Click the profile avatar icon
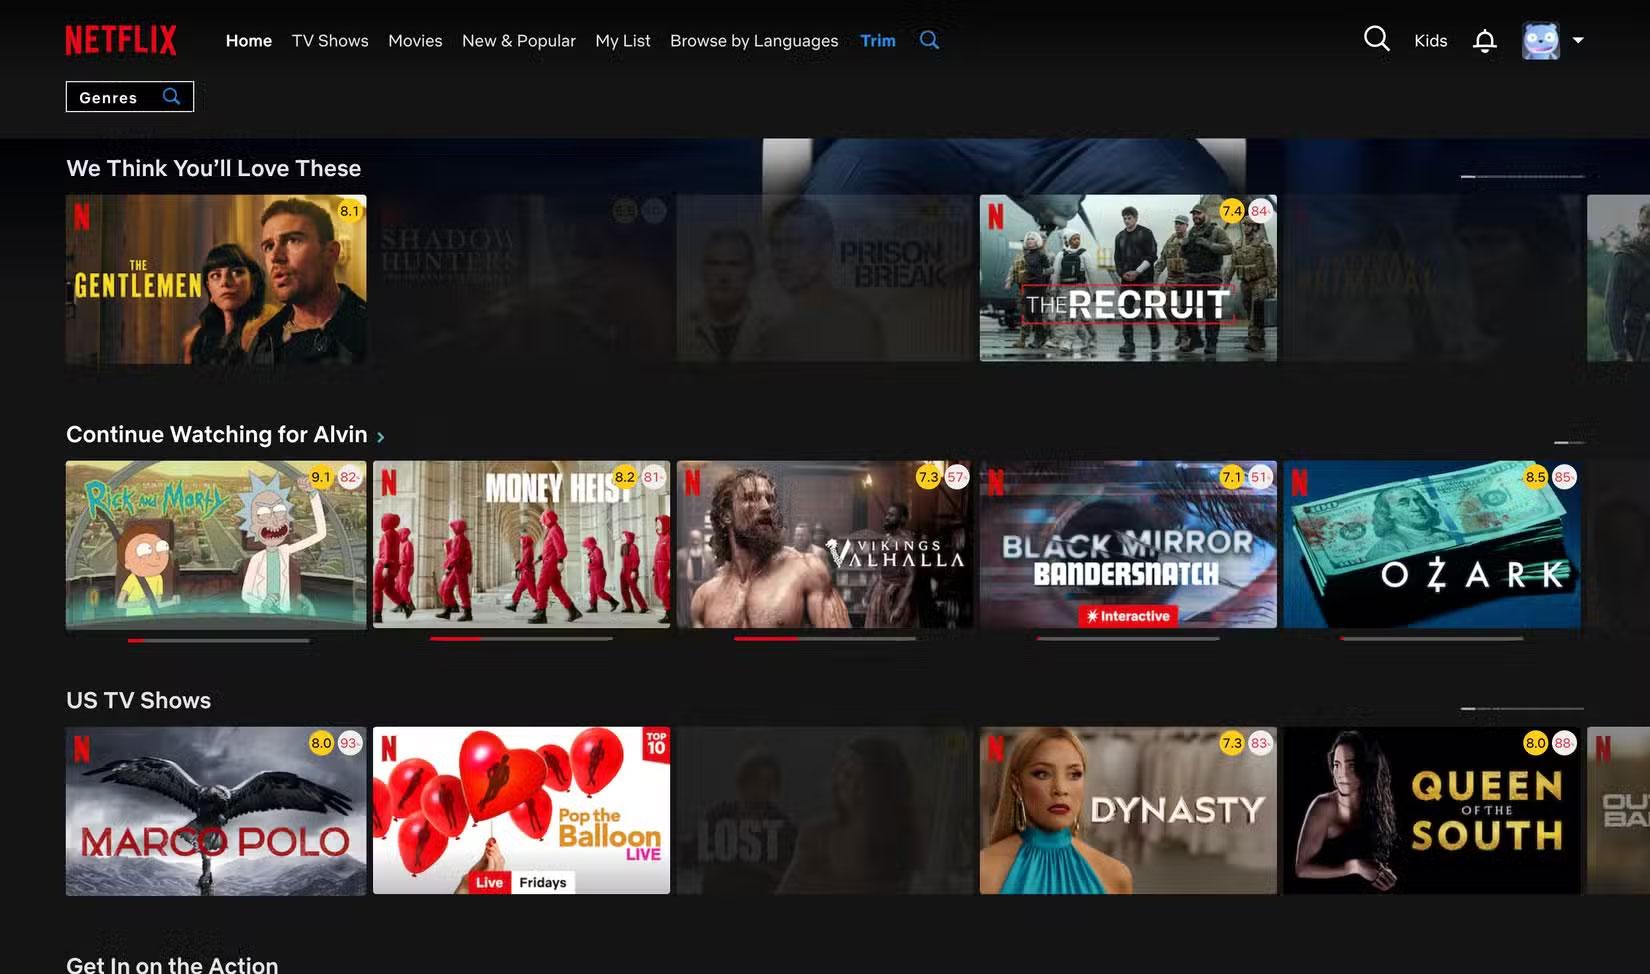 tap(1543, 40)
